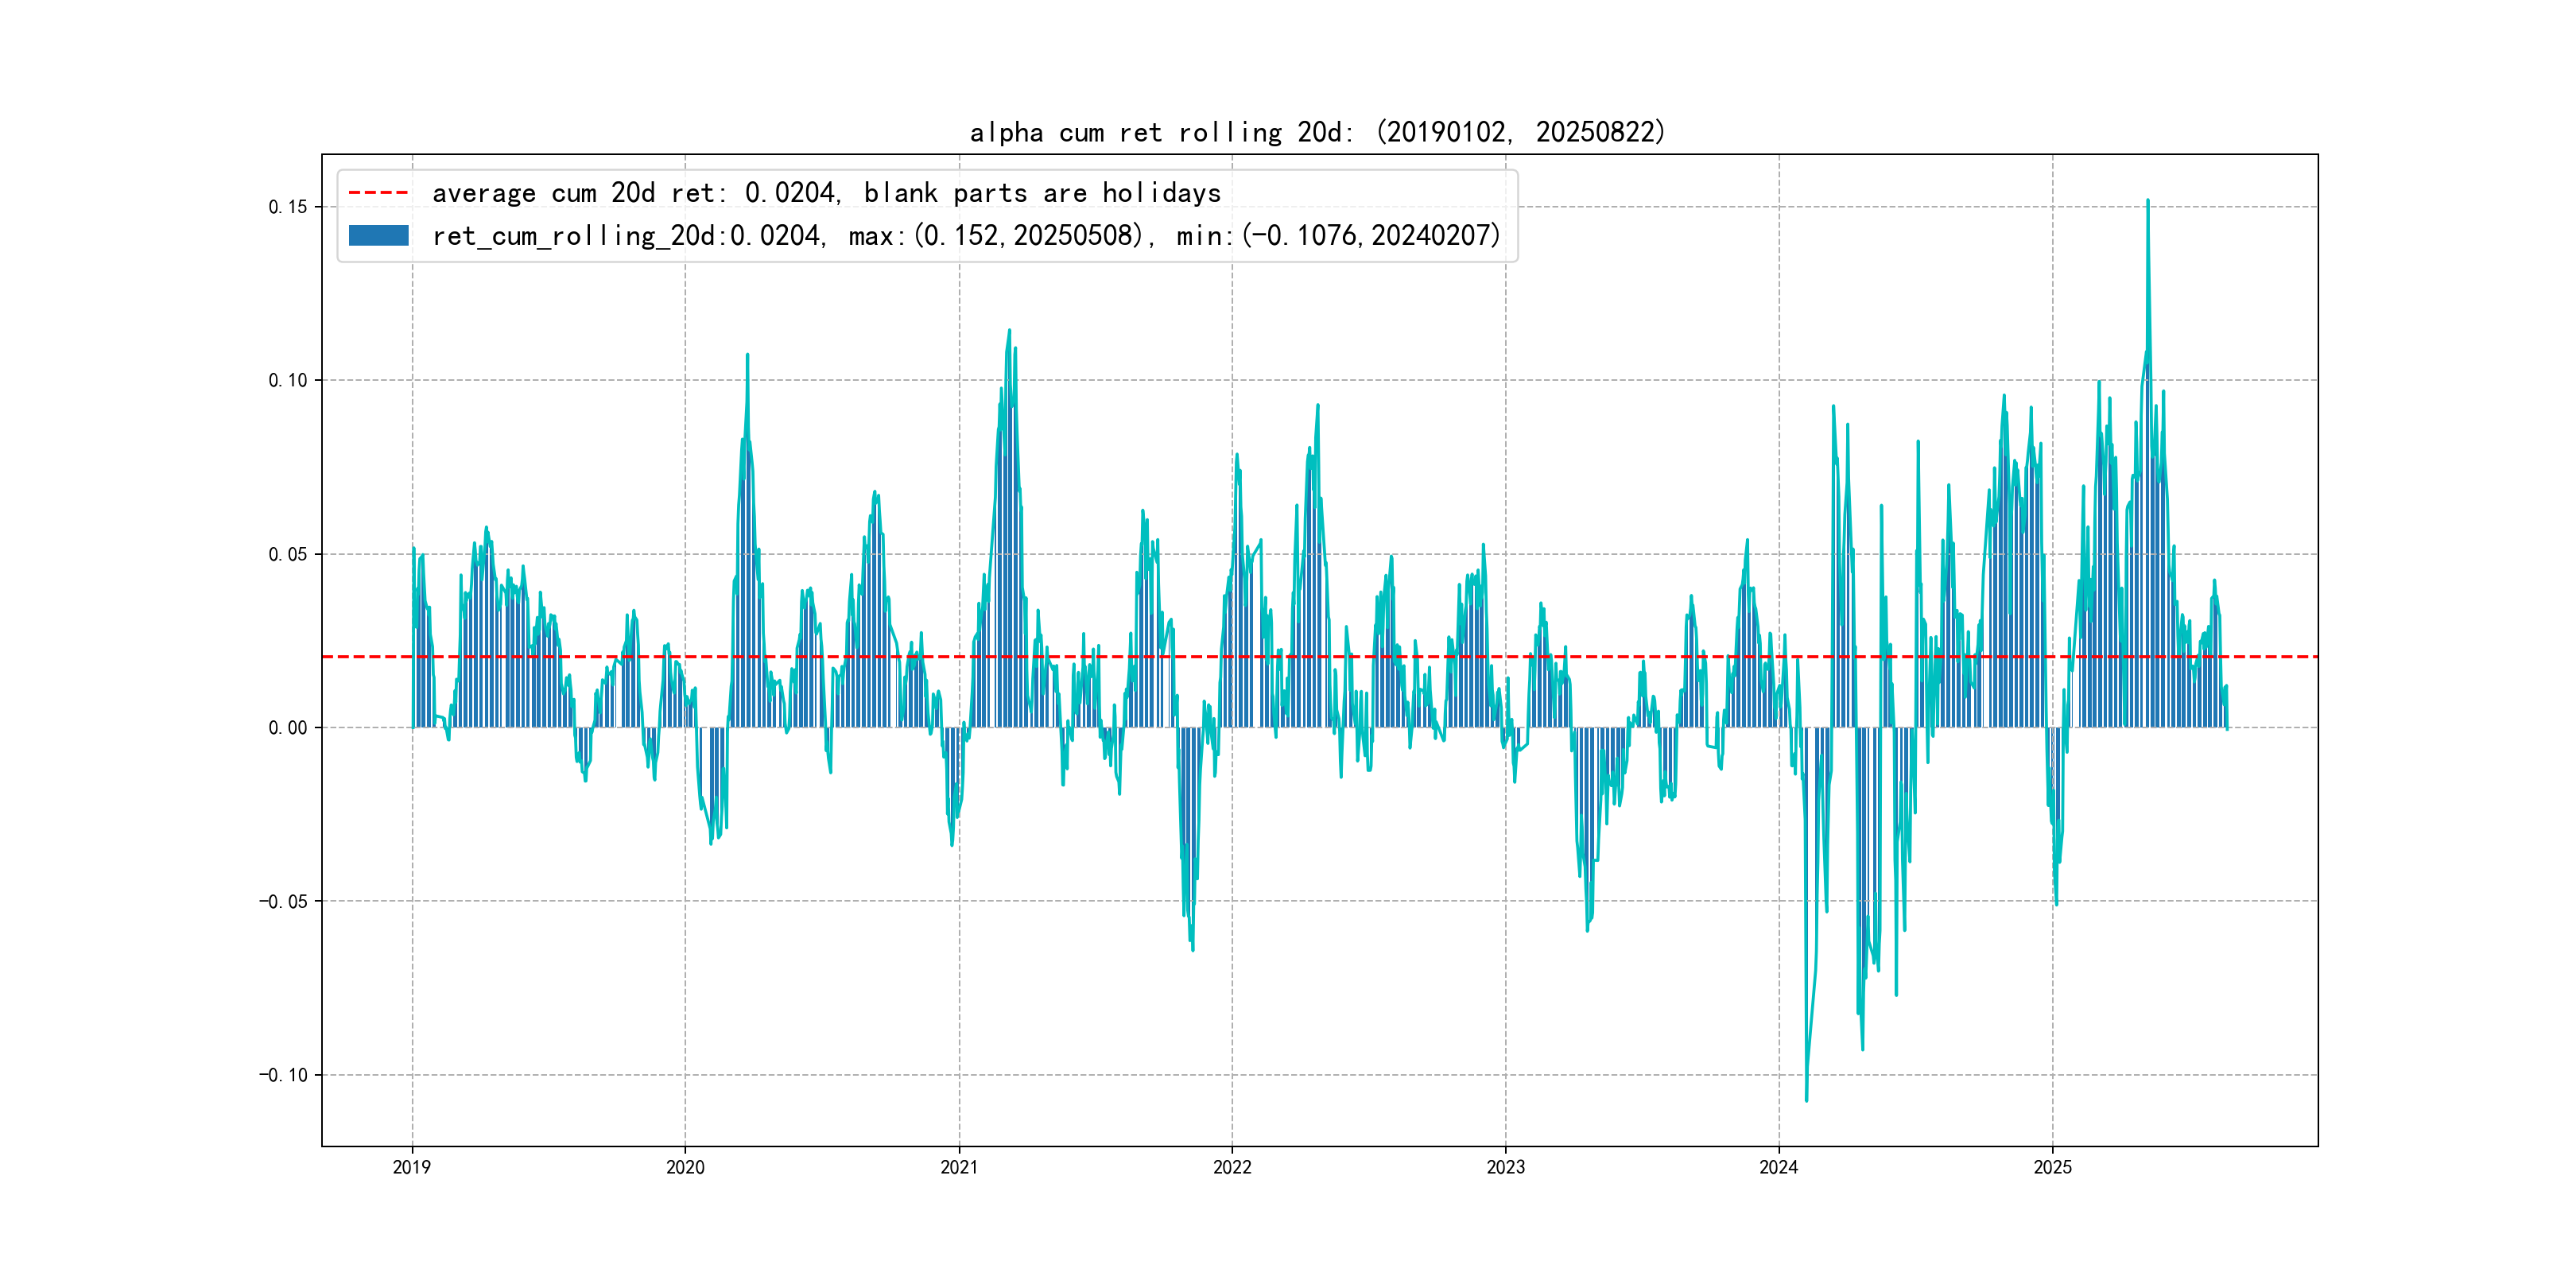2576x1288 pixels.
Task: Click the blue legend color patch
Action: click(378, 236)
